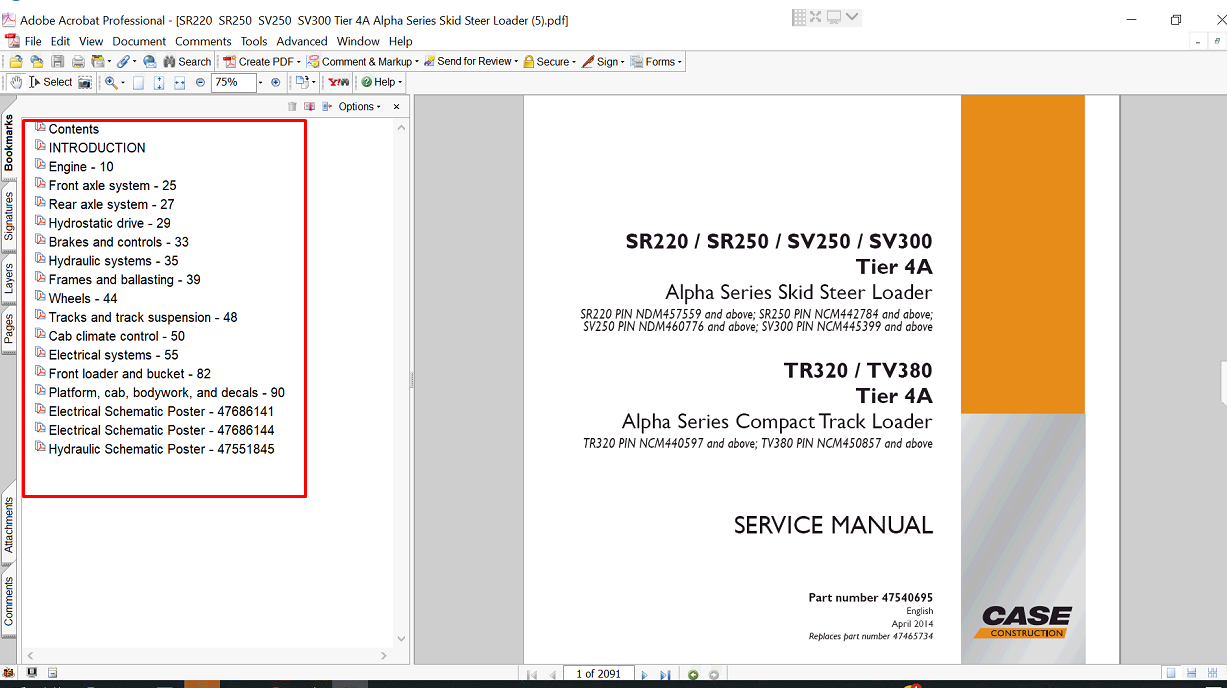Screen dimensions: 1227x688
Task: Select the Snapshot camera tool
Action: coord(85,82)
